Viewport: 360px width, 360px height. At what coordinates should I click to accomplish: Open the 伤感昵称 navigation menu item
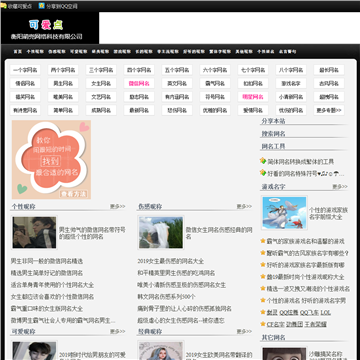click(x=57, y=52)
